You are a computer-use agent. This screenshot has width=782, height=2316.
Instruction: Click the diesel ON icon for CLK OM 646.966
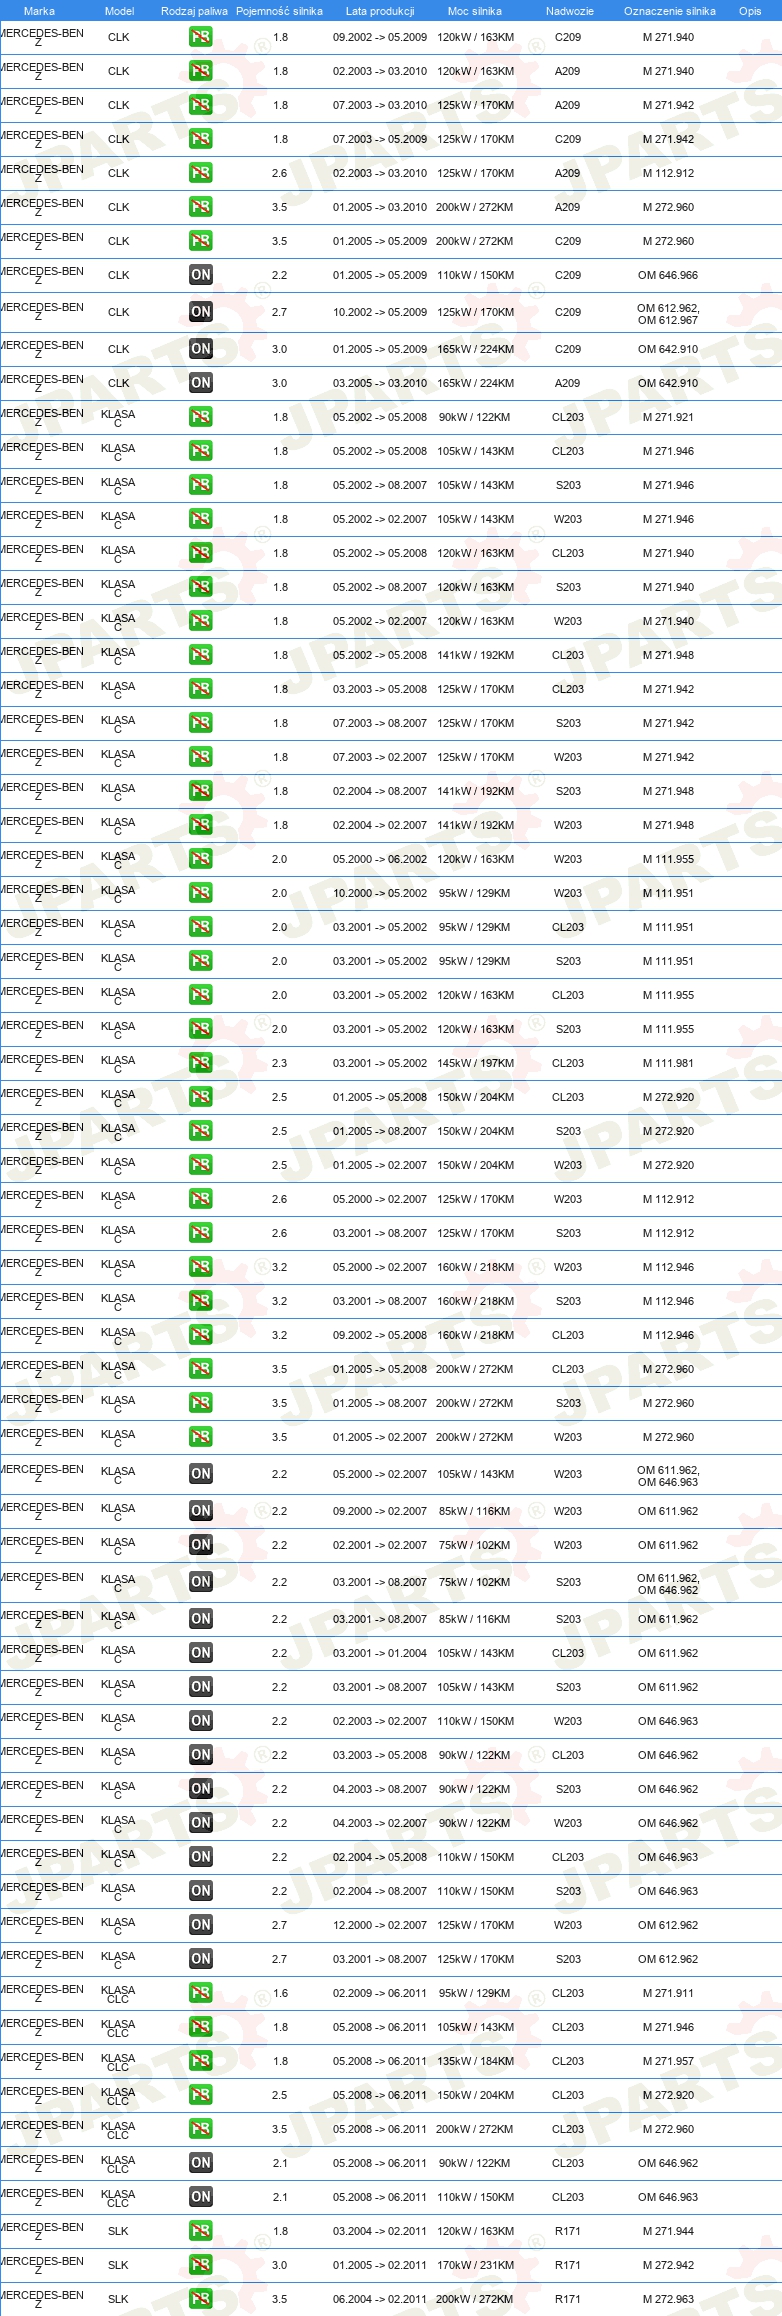201,275
